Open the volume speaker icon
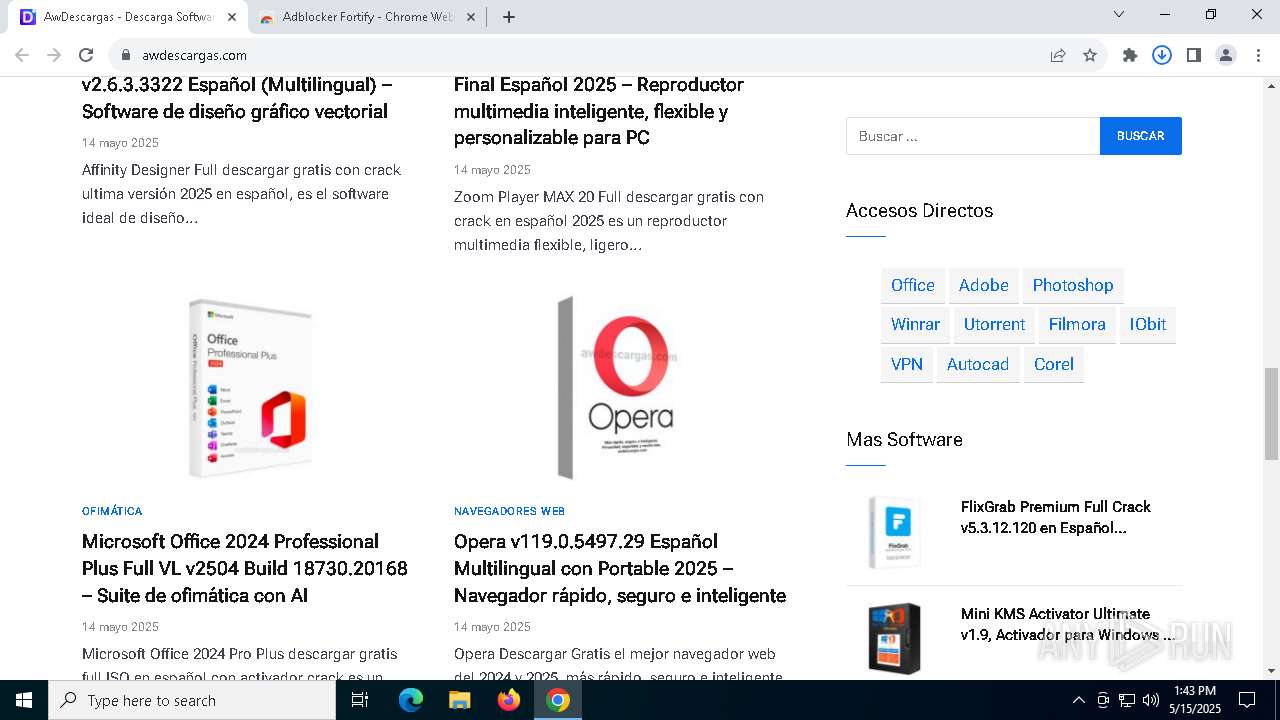 (x=1151, y=700)
